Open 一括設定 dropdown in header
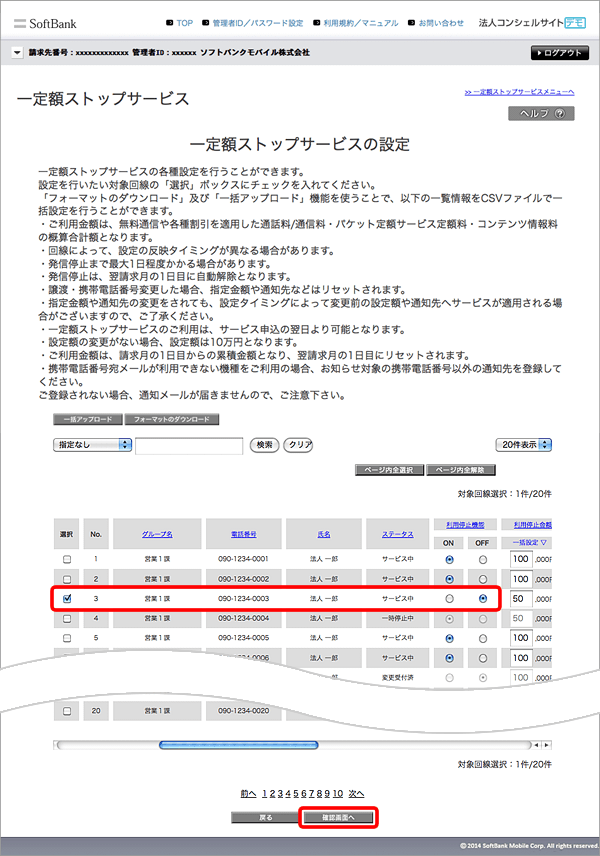The width and height of the screenshot is (600, 856). [x=529, y=543]
